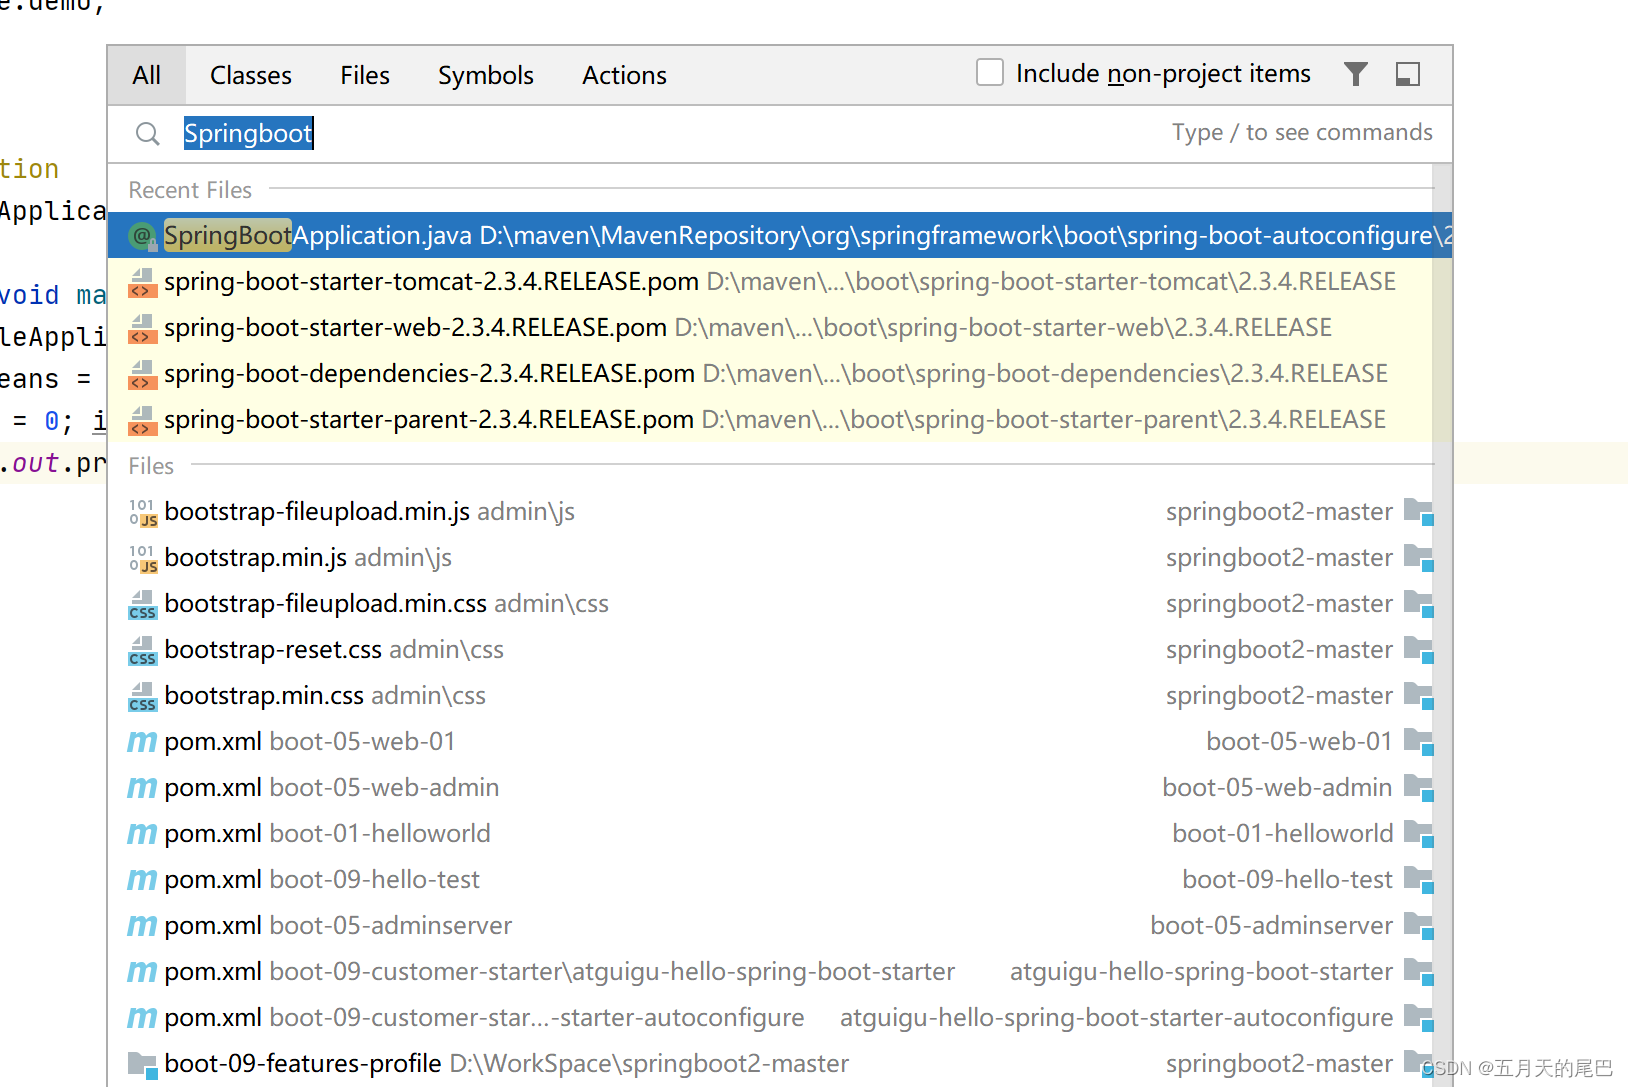
Task: Click the results list vertical scrollbar
Action: [x=1442, y=625]
